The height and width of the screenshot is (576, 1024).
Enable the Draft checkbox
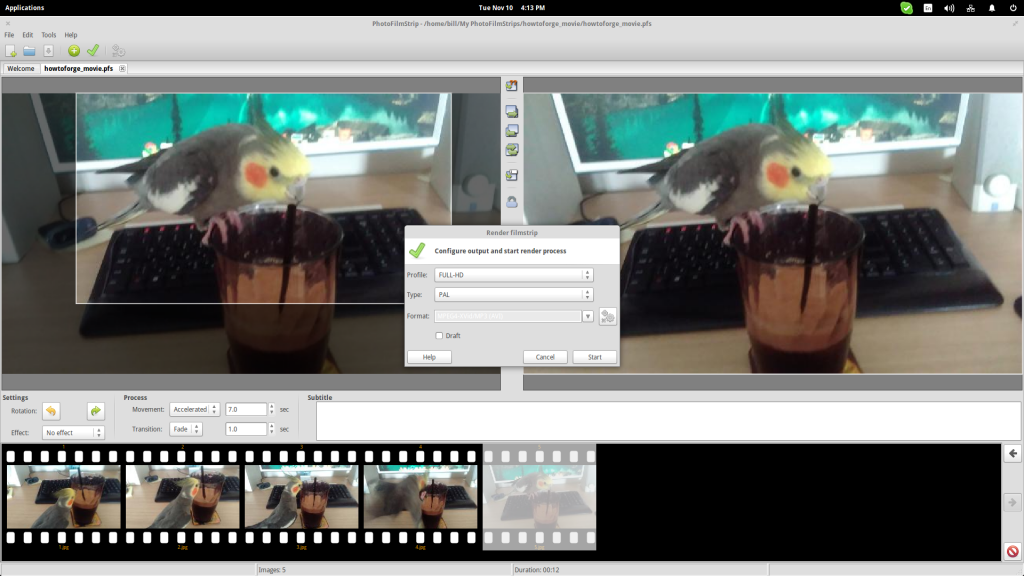[x=439, y=336]
